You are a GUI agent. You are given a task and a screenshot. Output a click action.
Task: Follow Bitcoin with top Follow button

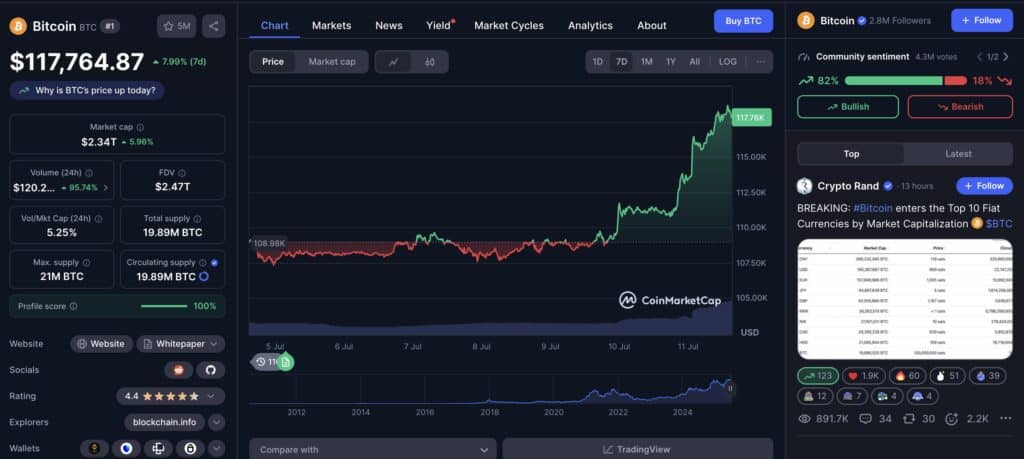coord(982,20)
